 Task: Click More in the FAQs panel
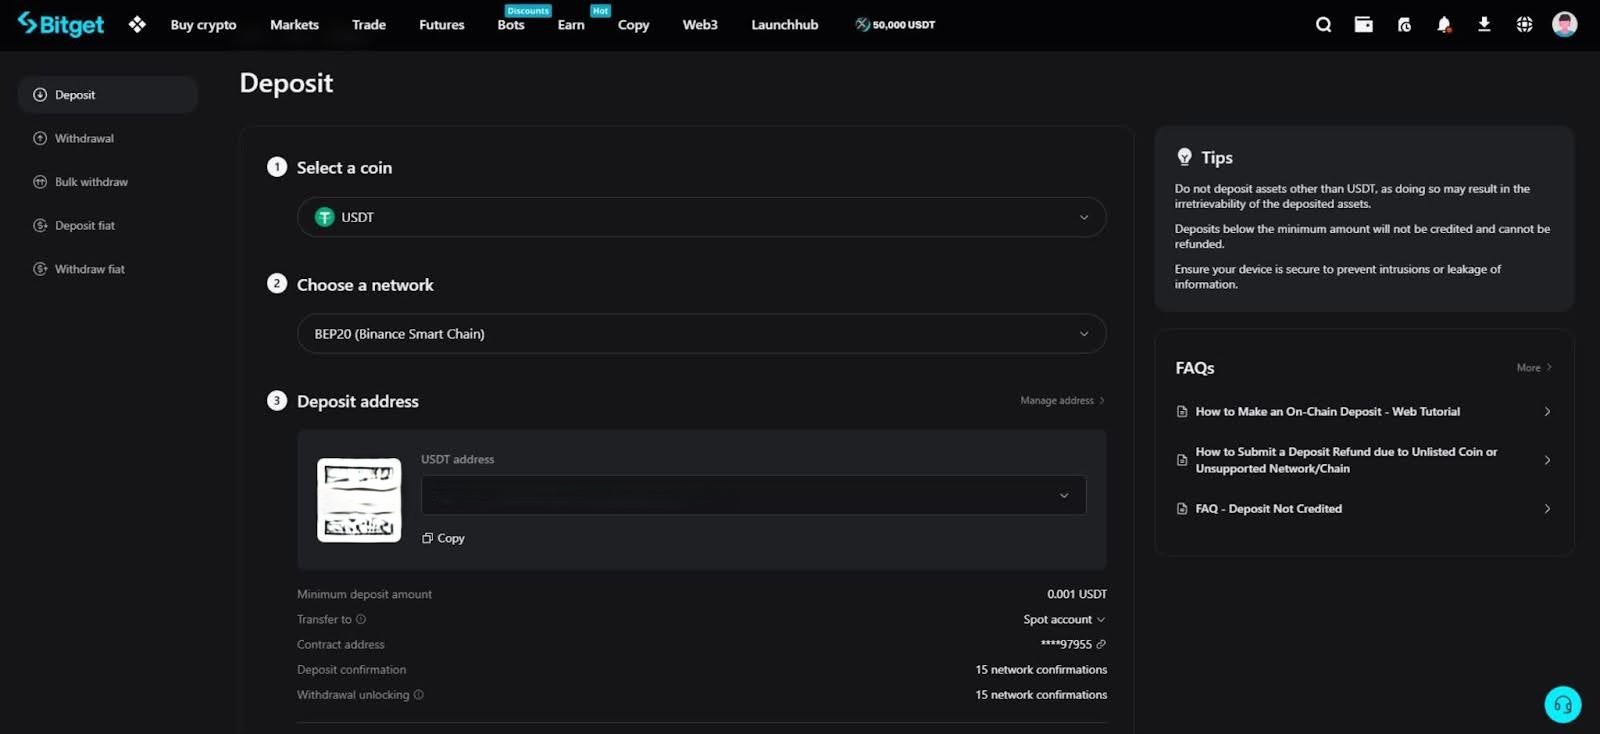pos(1534,368)
